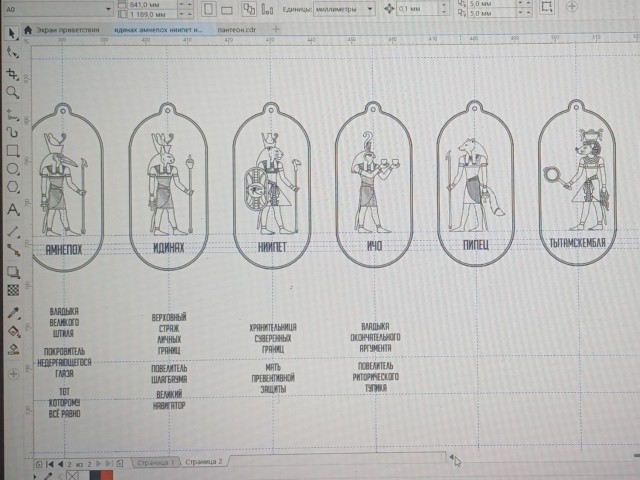Add page after current page icon

[x=120, y=463]
